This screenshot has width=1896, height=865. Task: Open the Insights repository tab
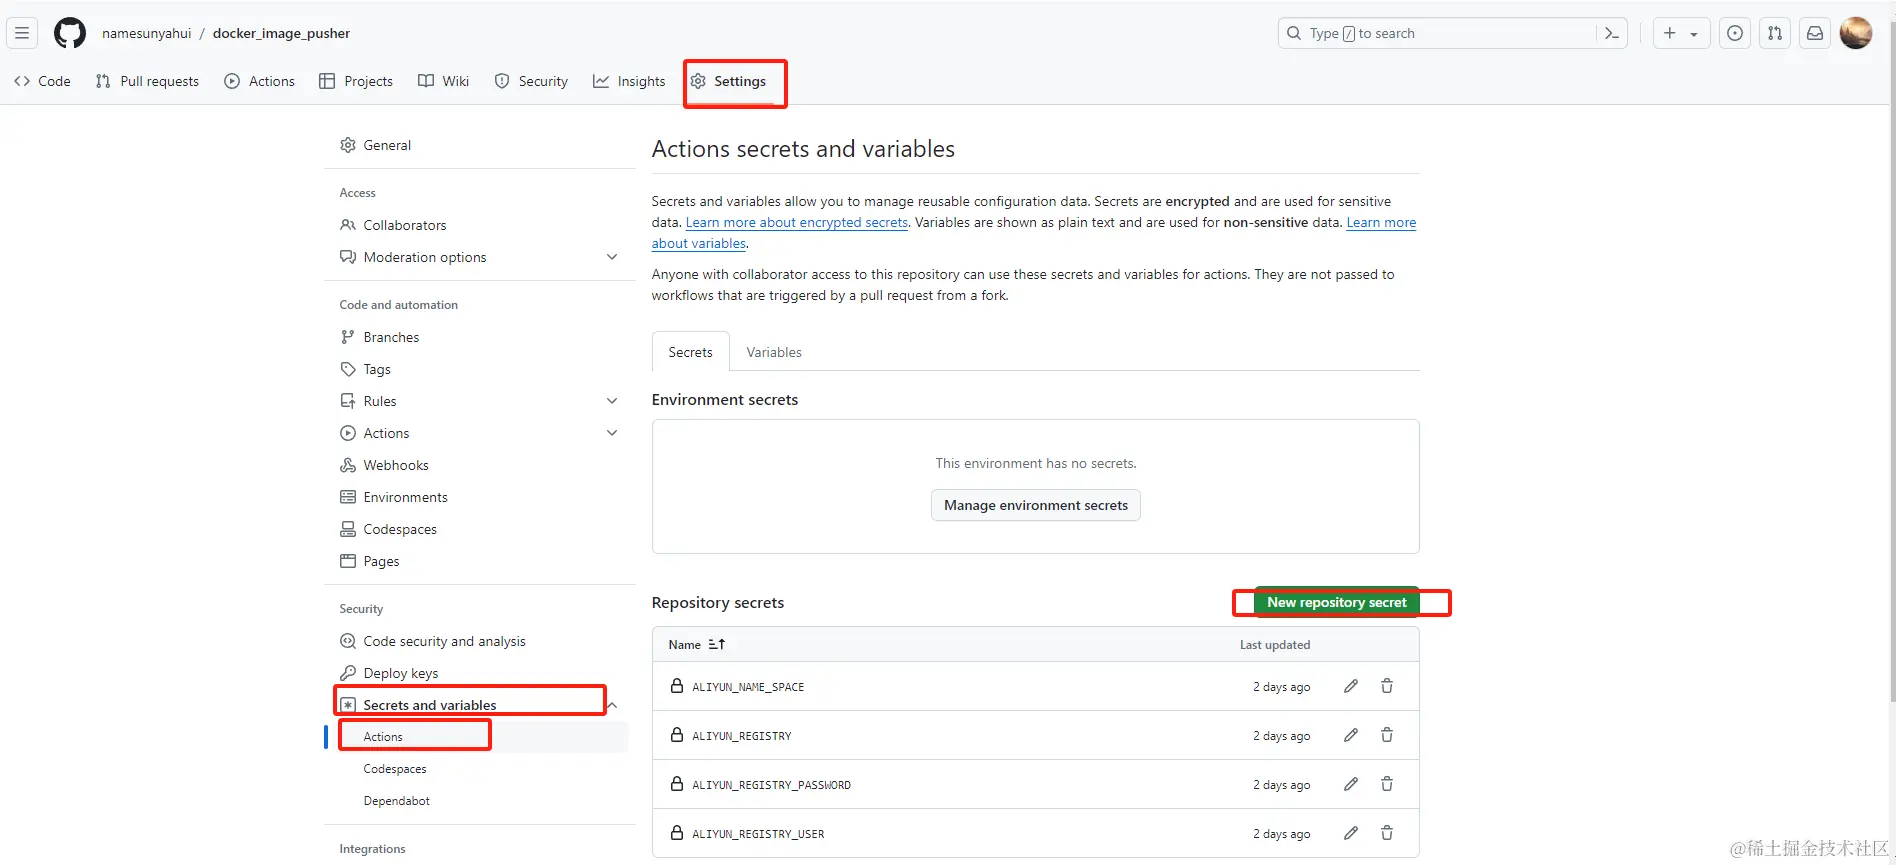click(x=629, y=81)
